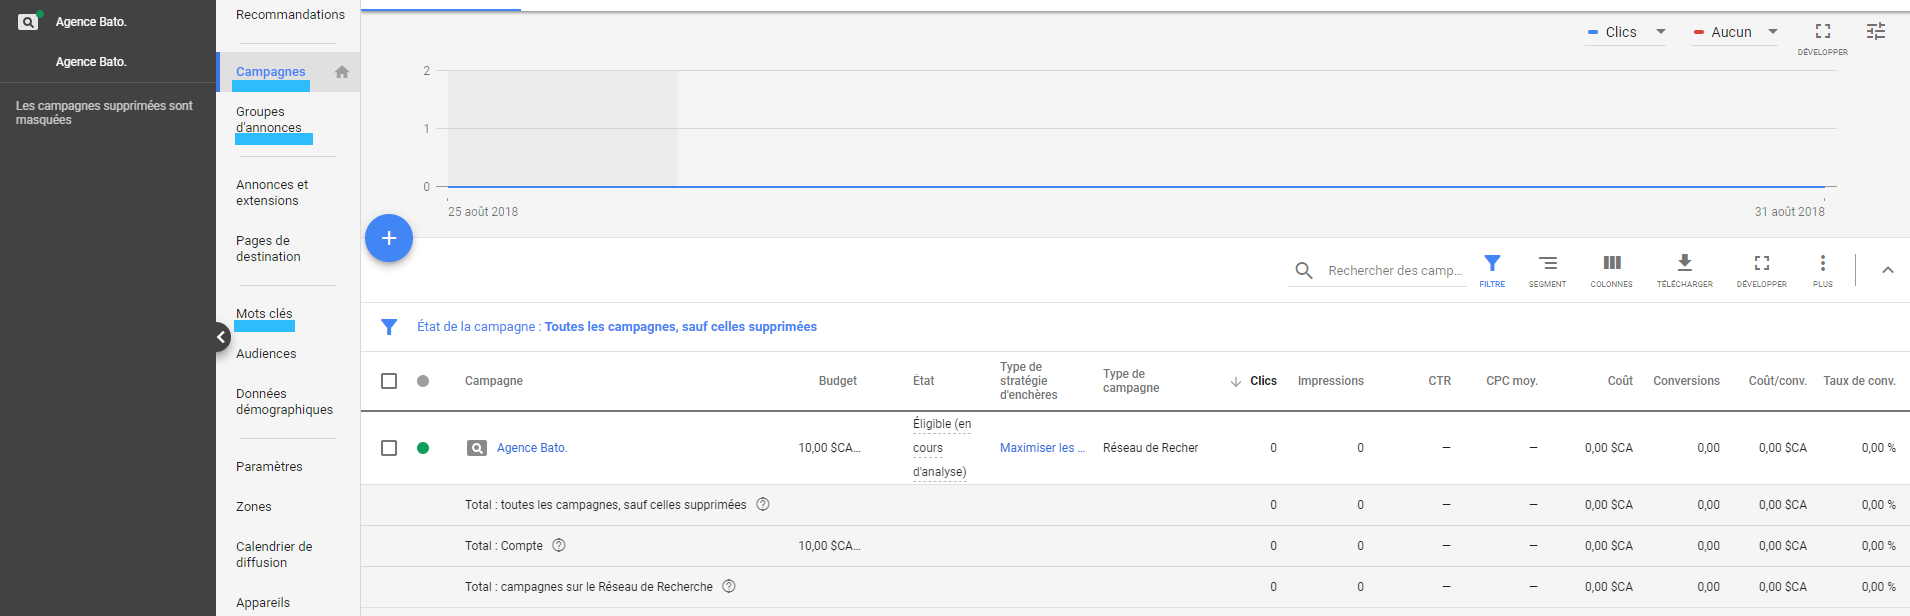This screenshot has height=616, width=1910.
Task: Tick the checkbox for Agence Bato. row
Action: [x=389, y=448]
